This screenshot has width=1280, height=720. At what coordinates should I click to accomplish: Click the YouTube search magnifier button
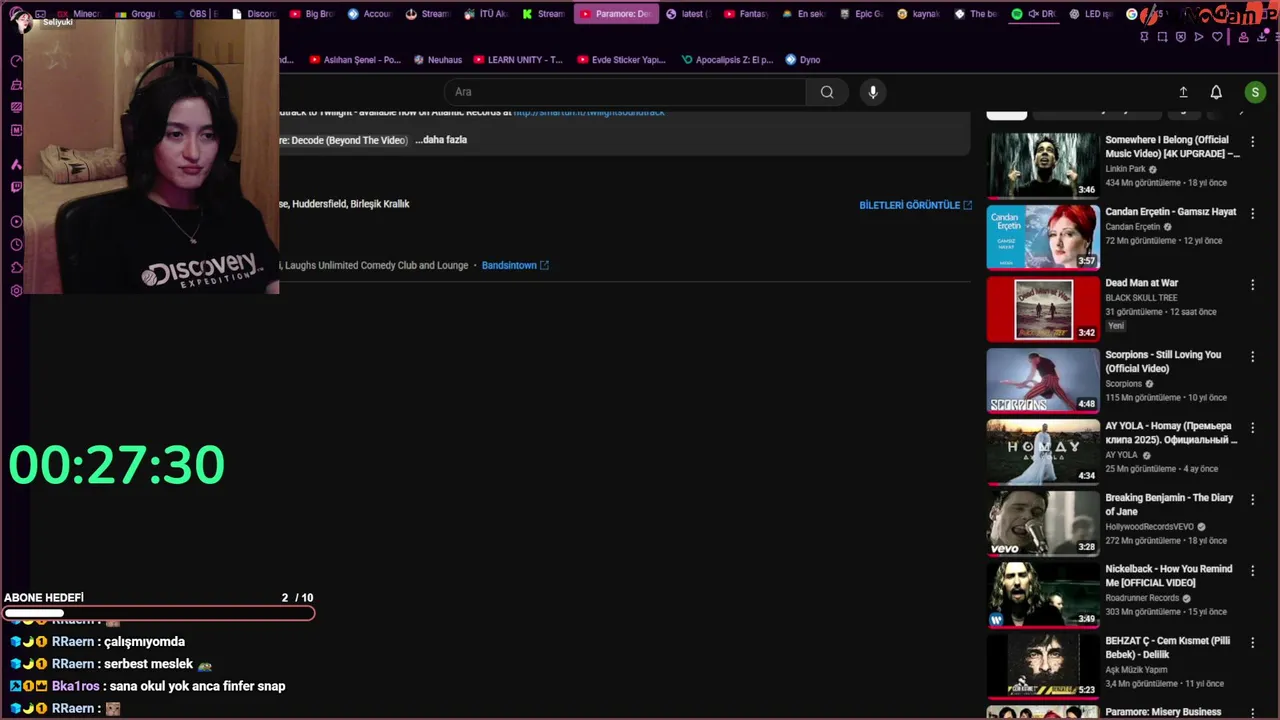[x=827, y=92]
